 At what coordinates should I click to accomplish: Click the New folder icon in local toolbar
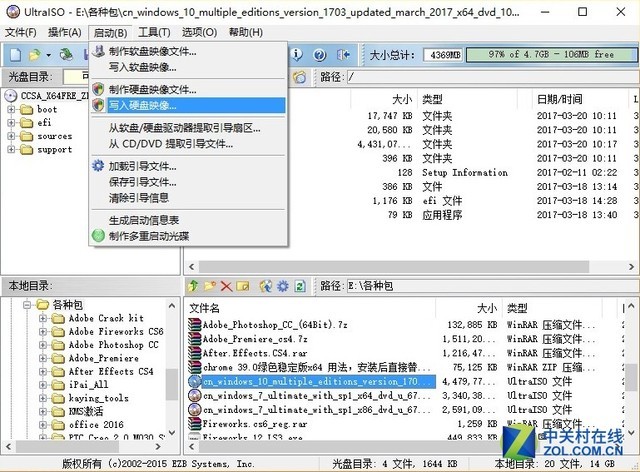210,286
